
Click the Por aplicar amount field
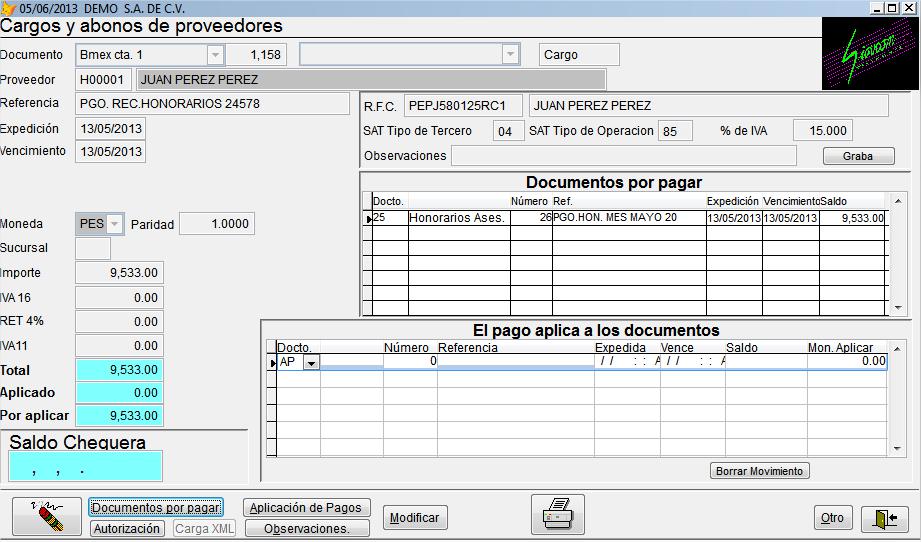pyautogui.click(x=119, y=416)
